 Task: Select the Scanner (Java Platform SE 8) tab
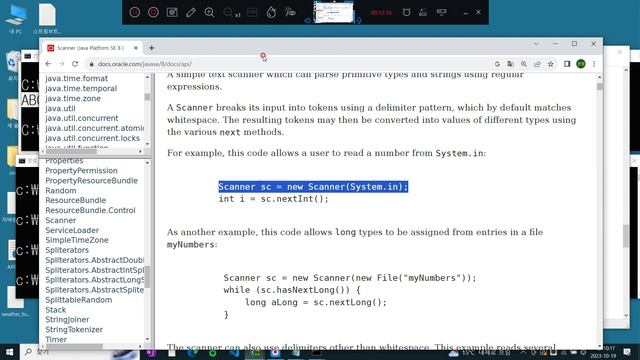pos(92,48)
